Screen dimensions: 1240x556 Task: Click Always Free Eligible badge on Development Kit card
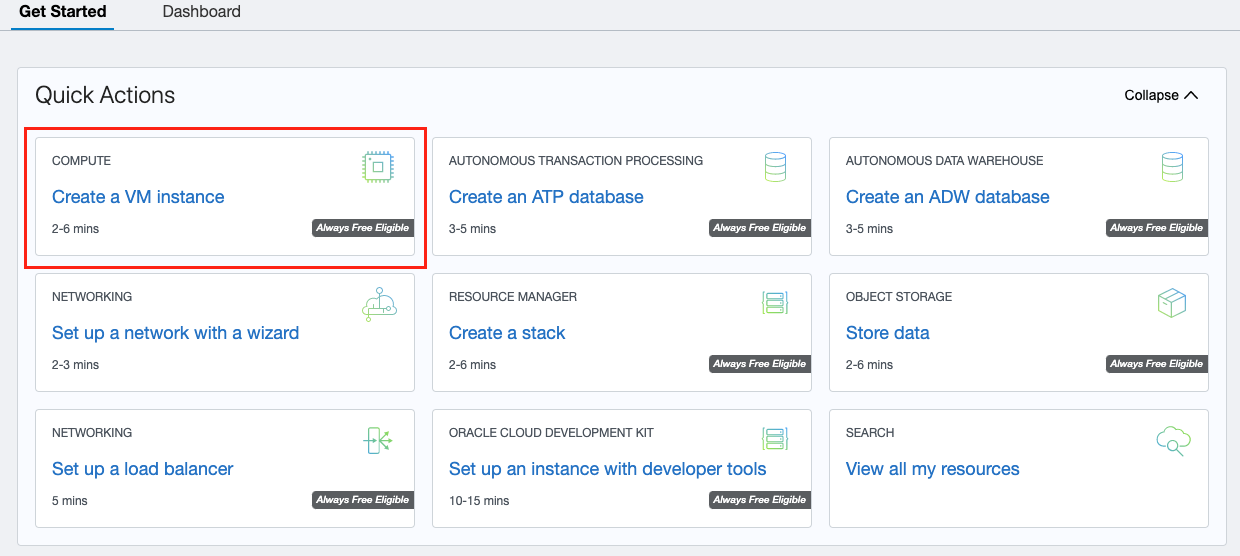click(759, 500)
